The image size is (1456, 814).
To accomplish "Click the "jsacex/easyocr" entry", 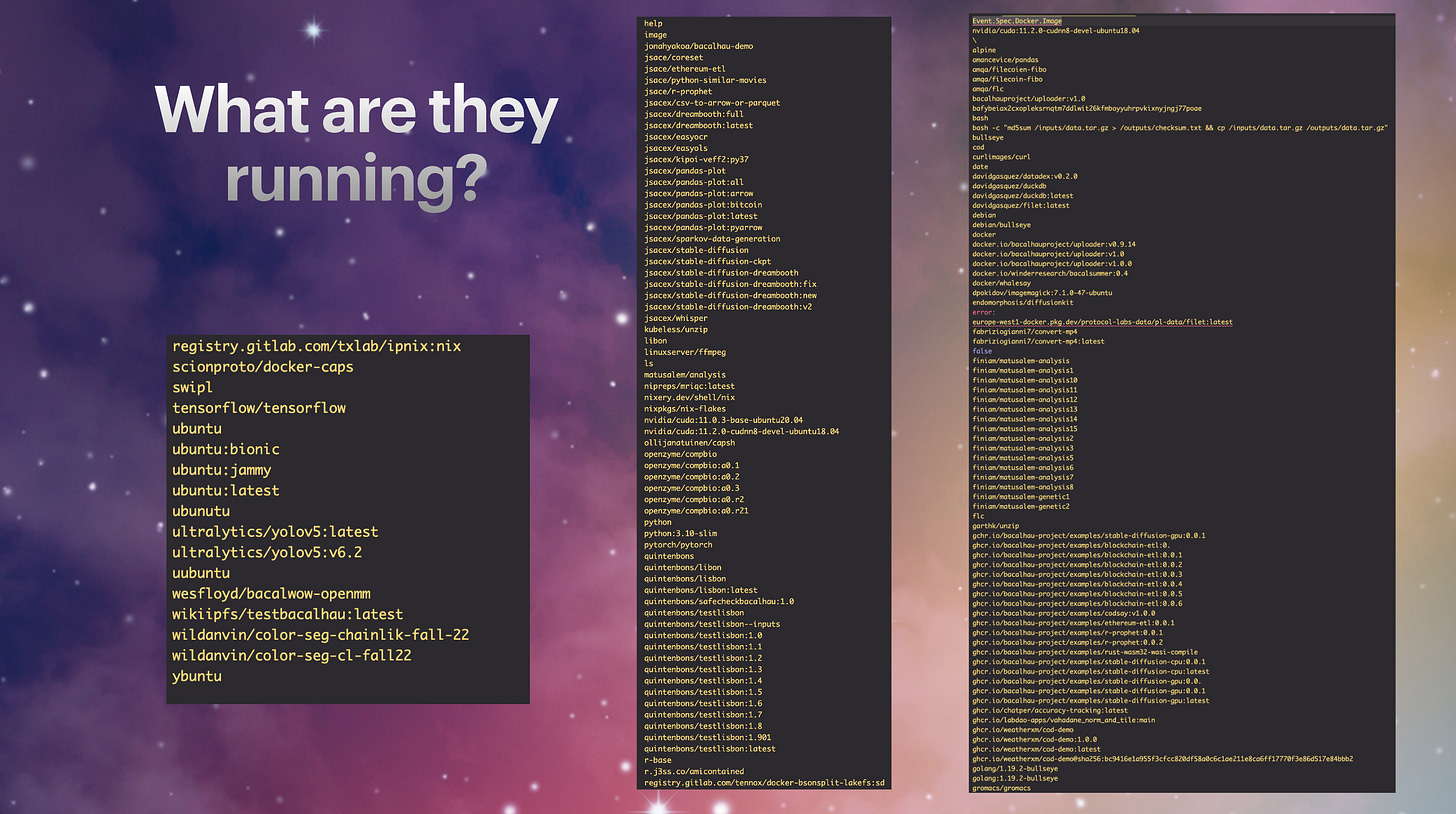I will coord(678,136).
